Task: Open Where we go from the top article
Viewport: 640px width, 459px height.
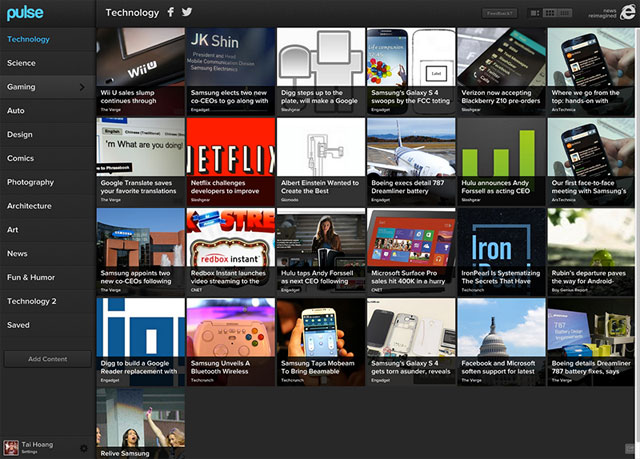Action: point(591,71)
